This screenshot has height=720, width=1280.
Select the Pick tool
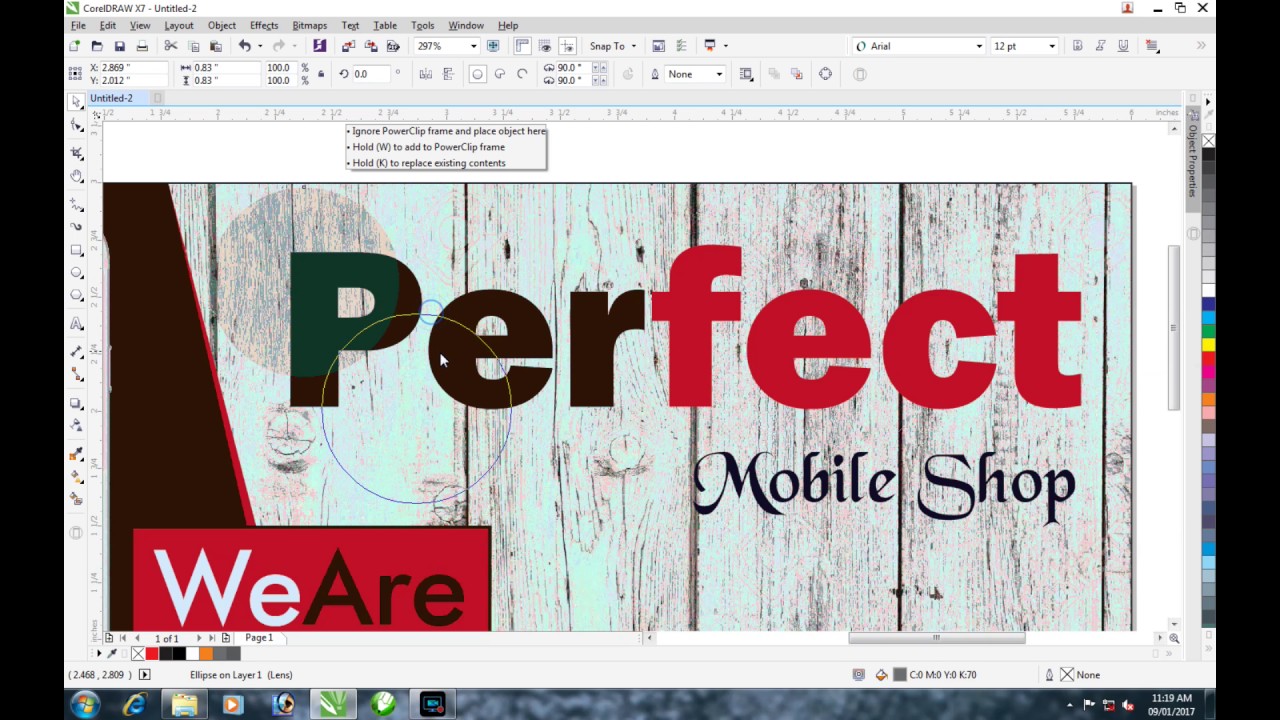pyautogui.click(x=76, y=102)
